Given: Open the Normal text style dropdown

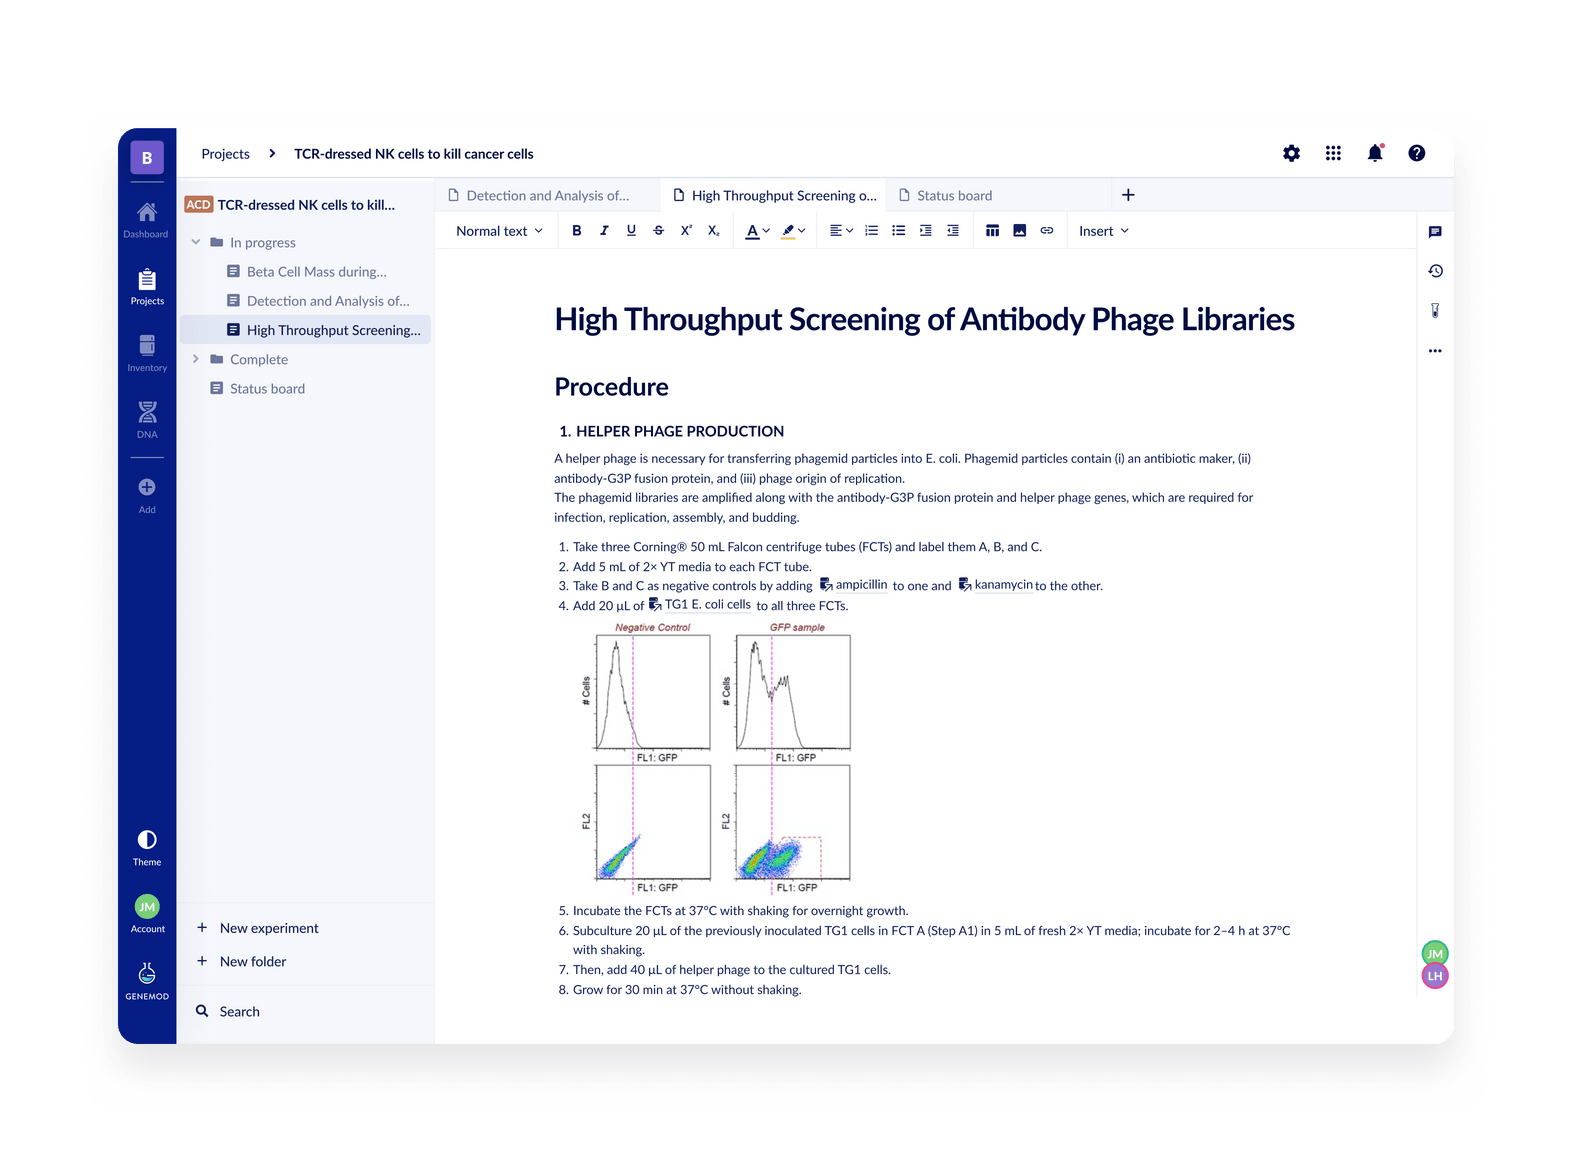Looking at the screenshot, I should (499, 231).
